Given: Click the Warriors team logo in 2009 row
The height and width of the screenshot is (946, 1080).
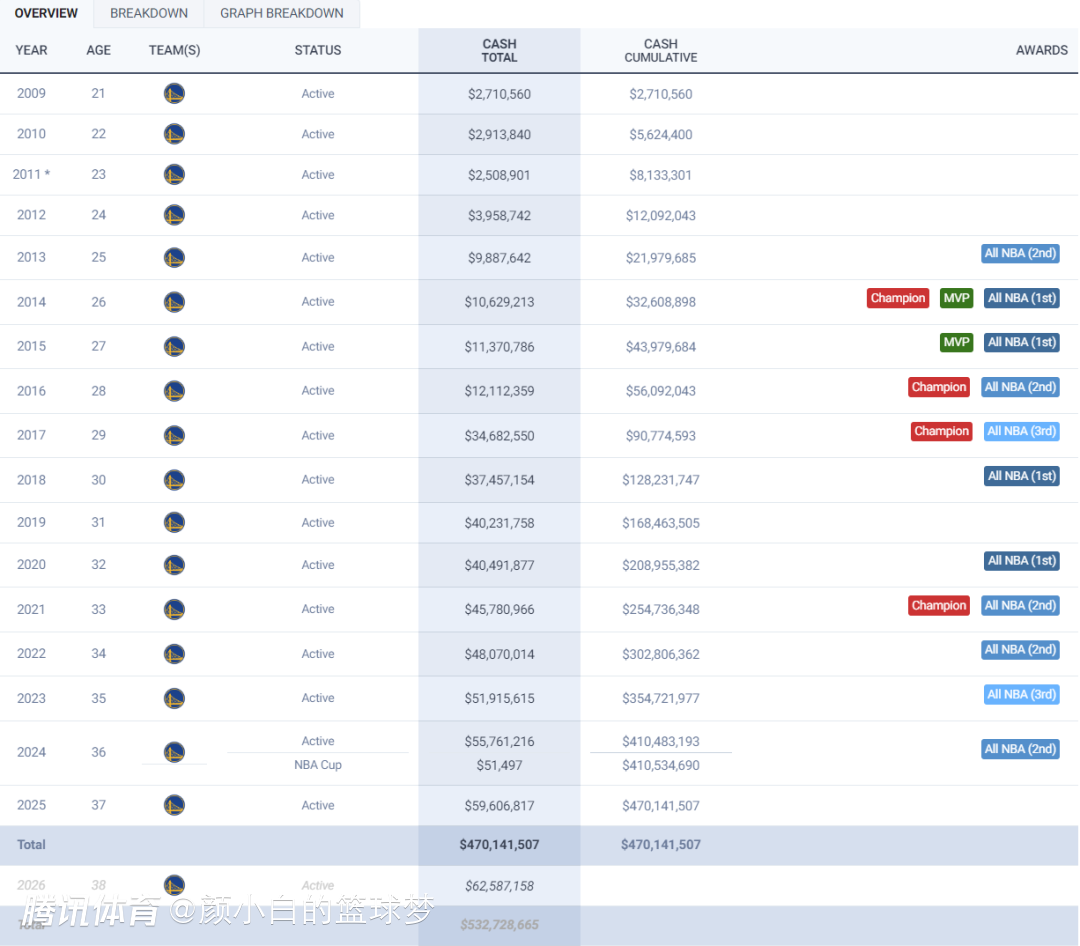Looking at the screenshot, I should (x=174, y=93).
